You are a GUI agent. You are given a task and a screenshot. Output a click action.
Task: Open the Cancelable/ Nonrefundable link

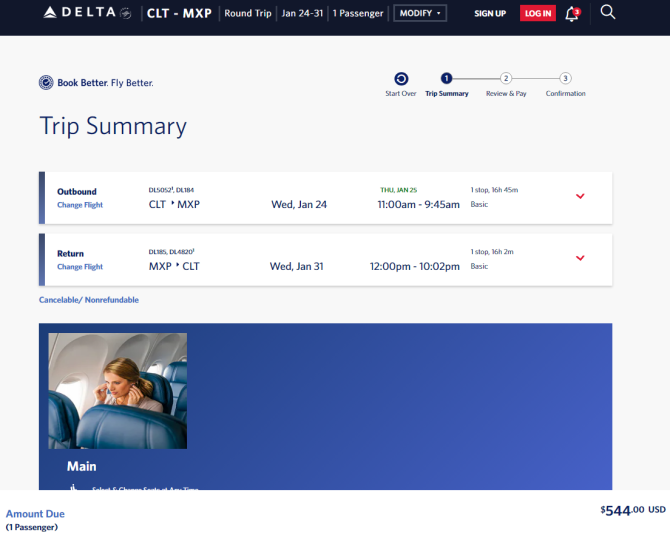[89, 300]
